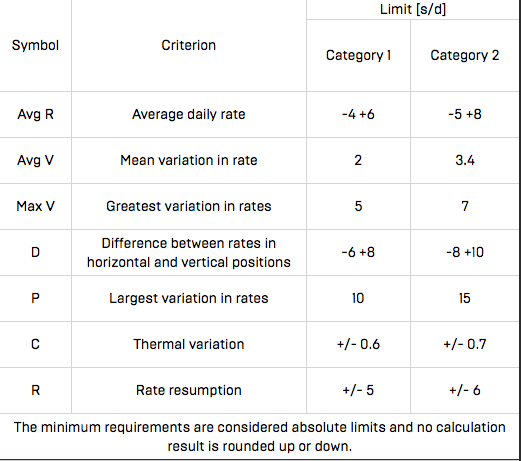Select the +/- 0.6 limit value
This screenshot has width=521, height=461.
click(358, 344)
